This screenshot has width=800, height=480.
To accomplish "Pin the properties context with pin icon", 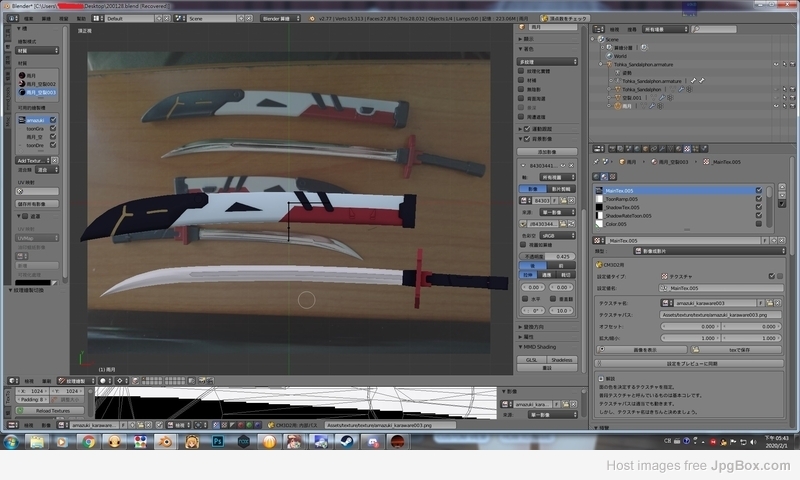I will coord(596,162).
